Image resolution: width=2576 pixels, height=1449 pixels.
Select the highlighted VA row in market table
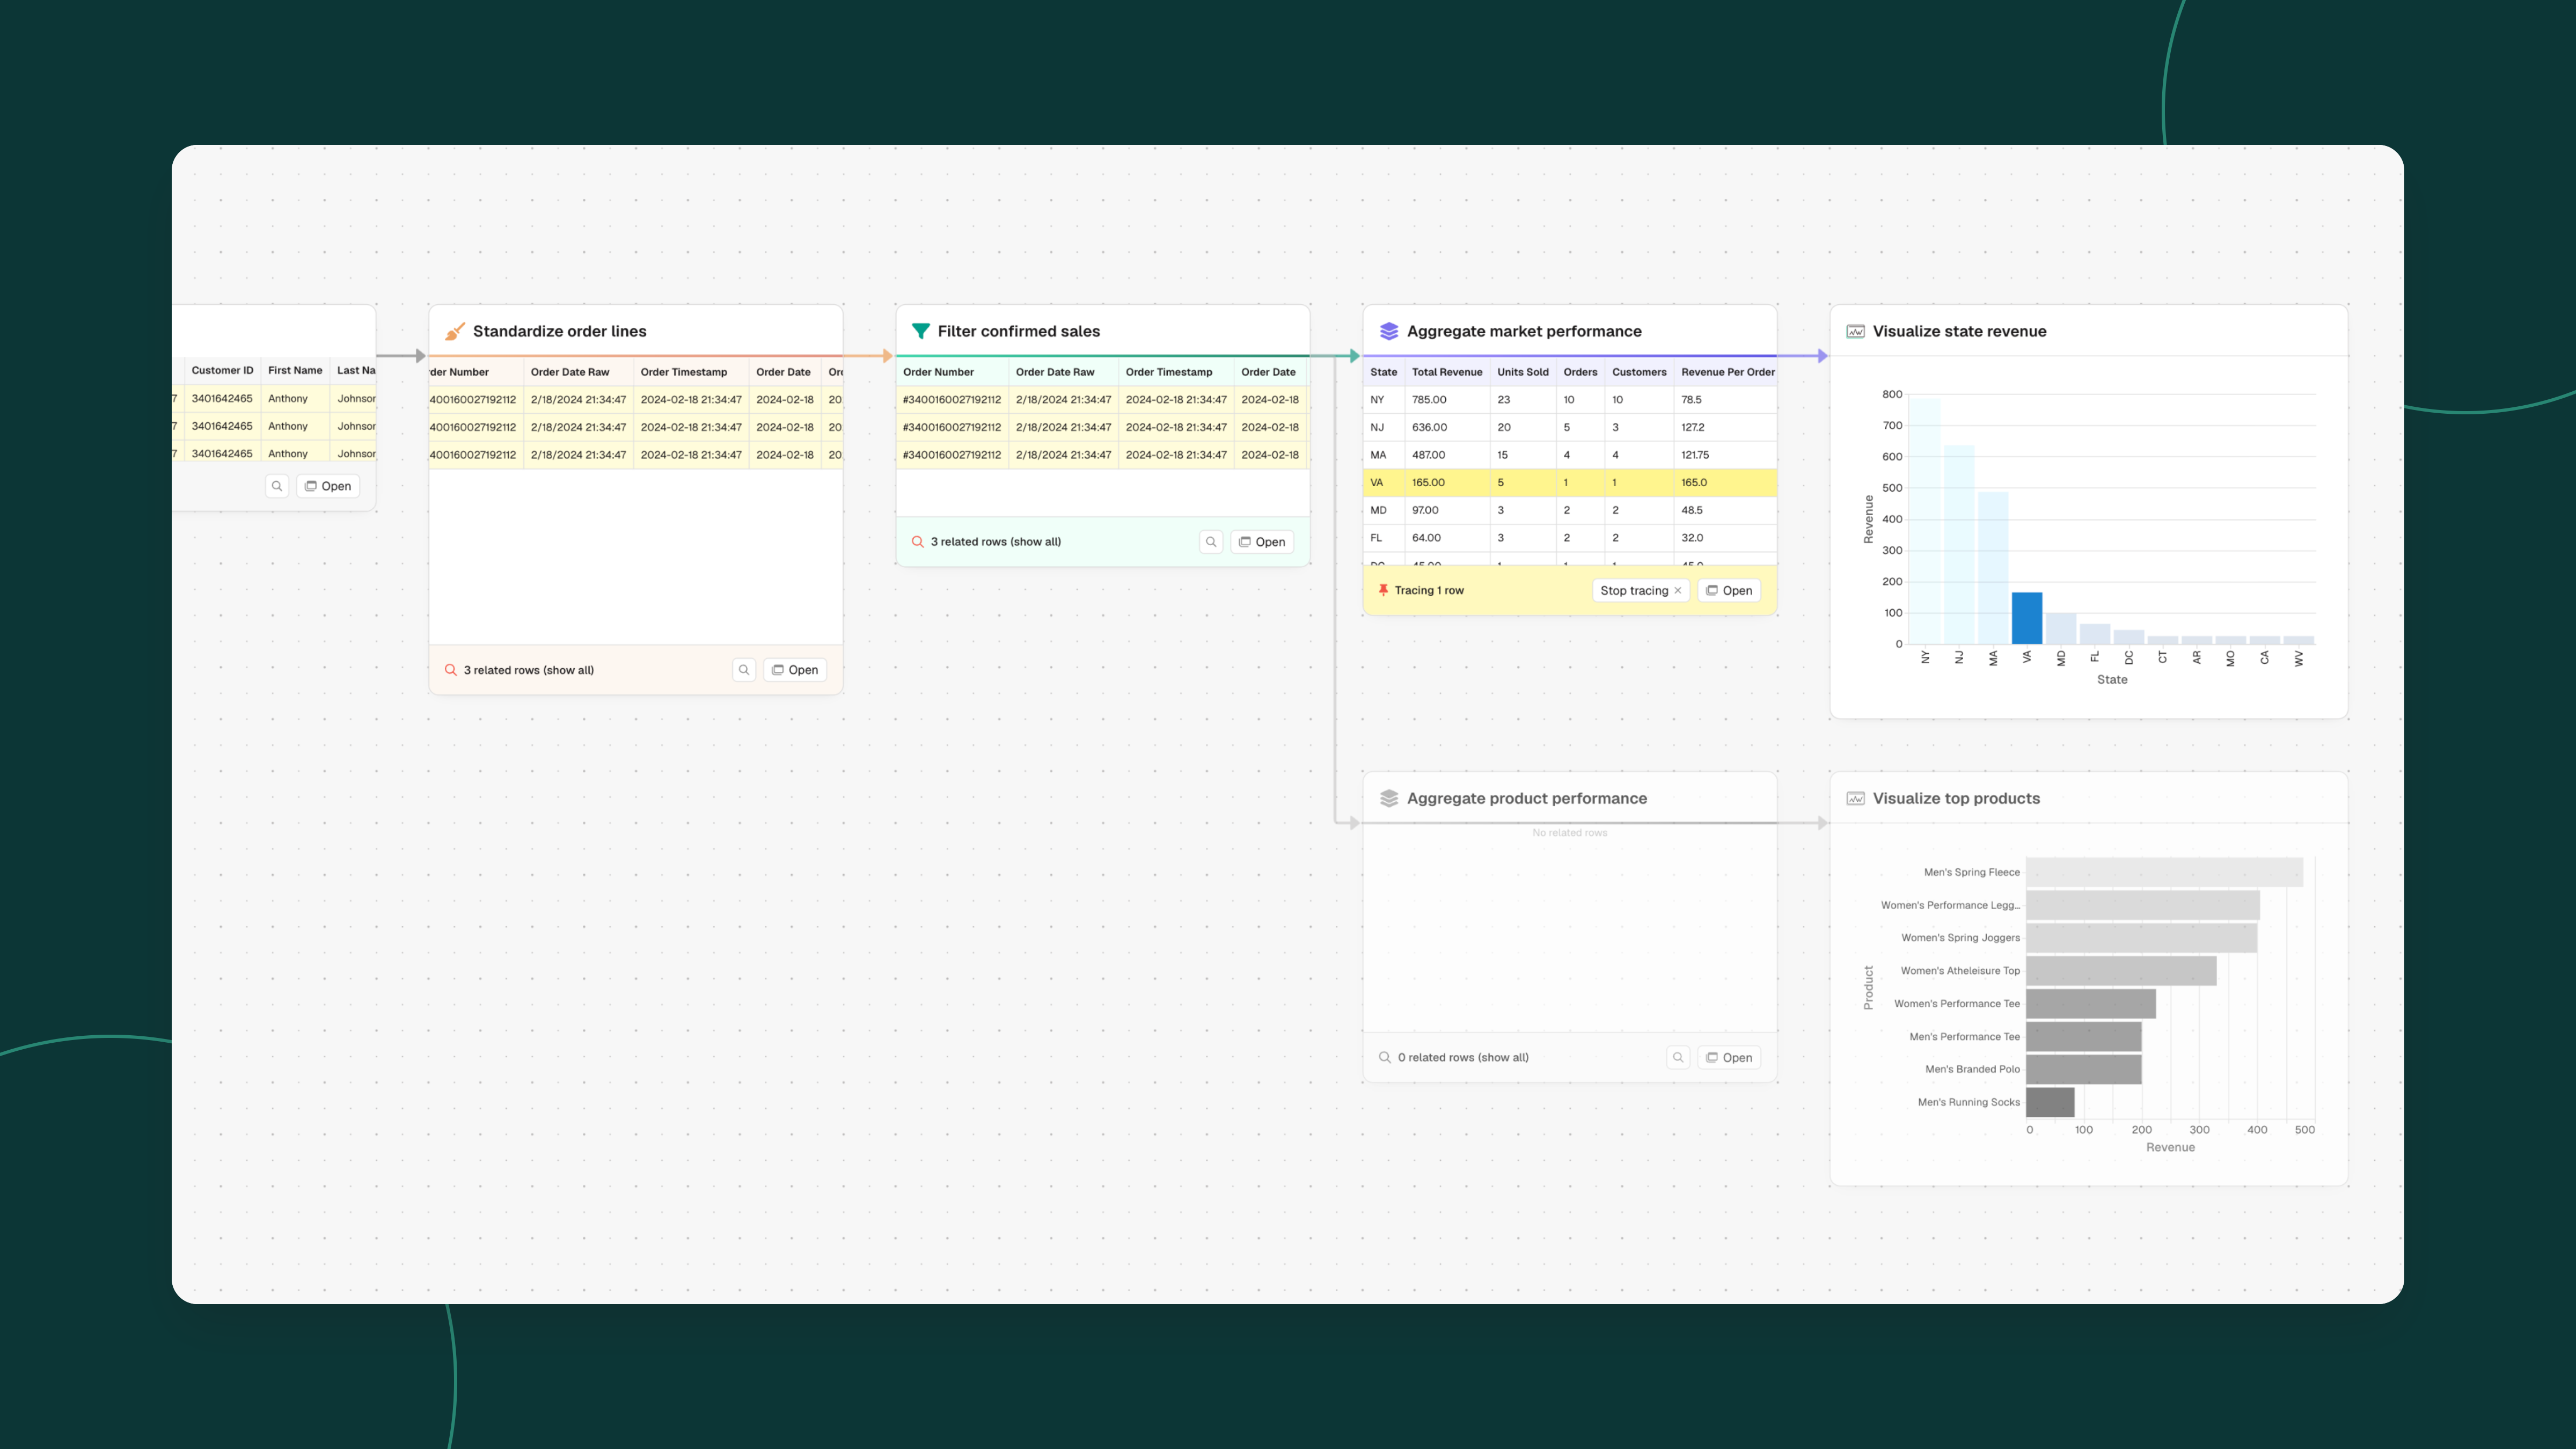tap(1570, 482)
